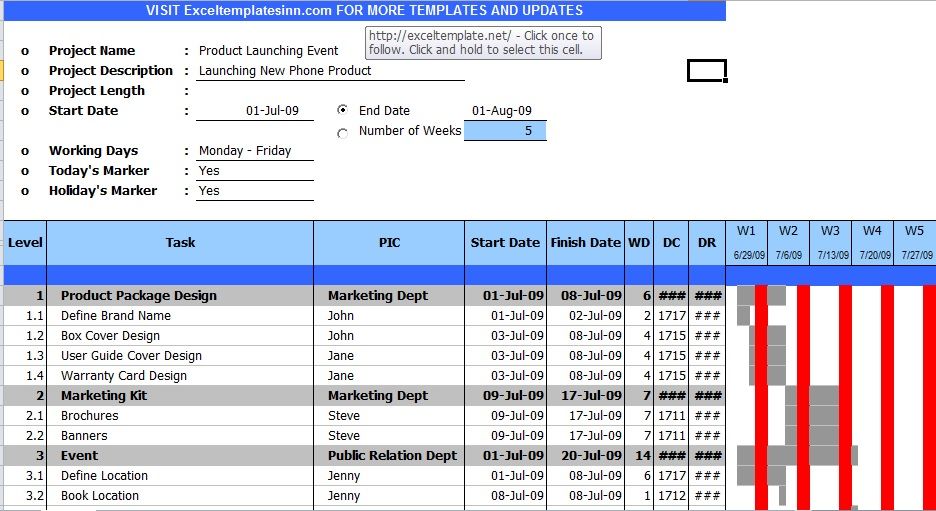The height and width of the screenshot is (511, 936).
Task: Select the Book Location task
Action: (x=180, y=495)
